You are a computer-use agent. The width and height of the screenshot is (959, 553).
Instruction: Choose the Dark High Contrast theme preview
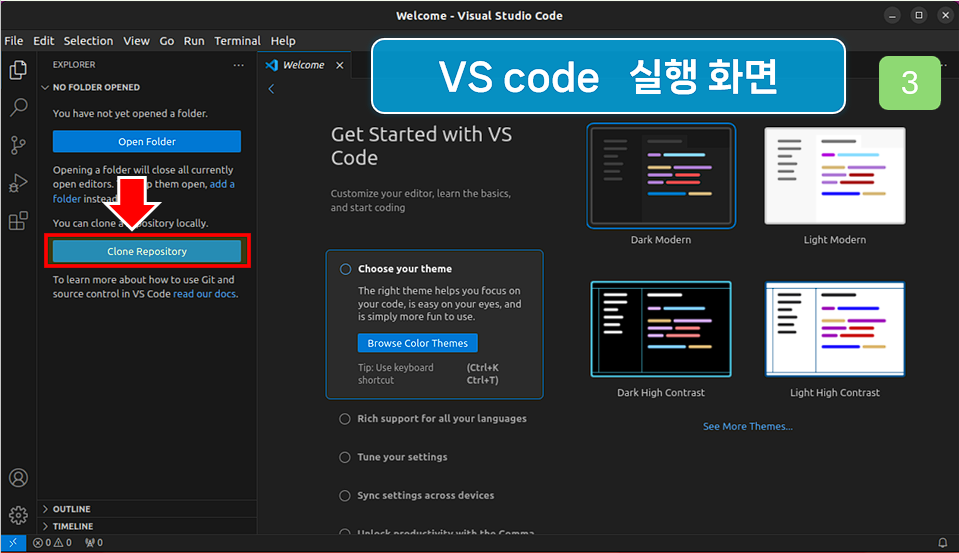[661, 329]
